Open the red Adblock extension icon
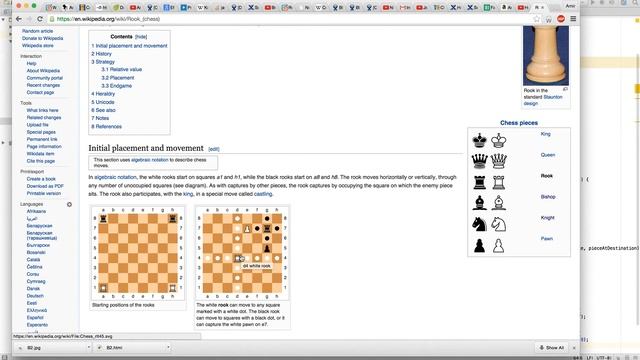This screenshot has width=640, height=360. click(x=561, y=19)
